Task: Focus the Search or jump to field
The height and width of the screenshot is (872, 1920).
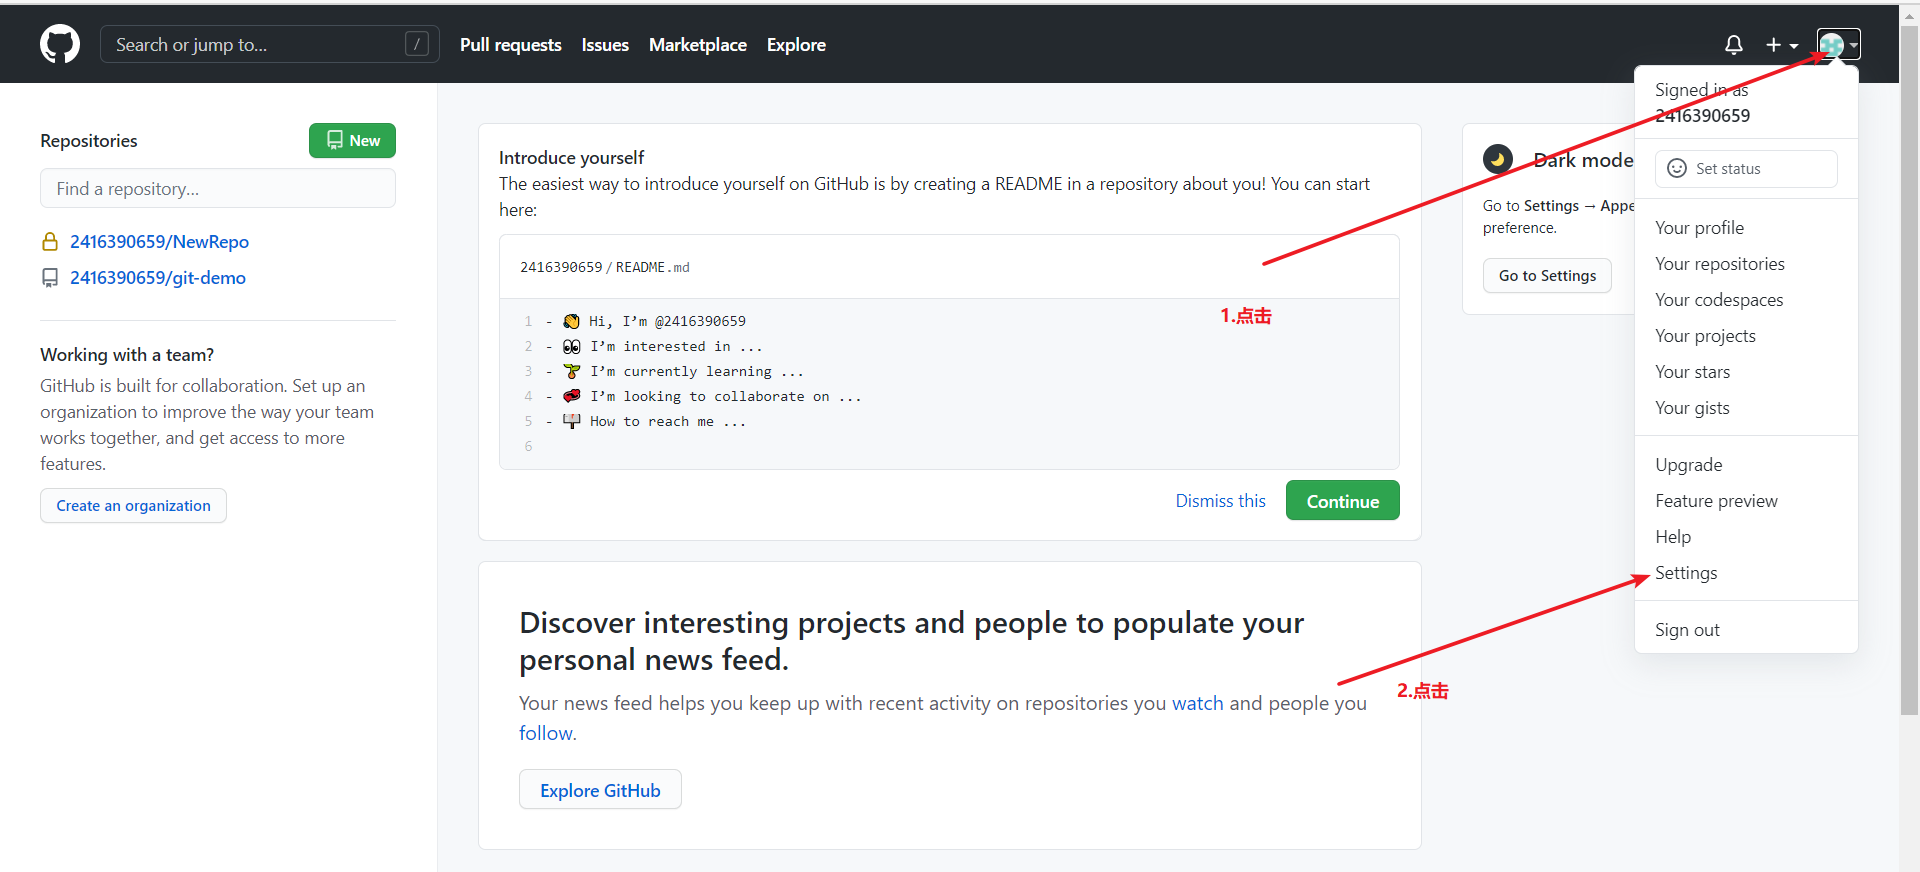Action: pyautogui.click(x=270, y=44)
